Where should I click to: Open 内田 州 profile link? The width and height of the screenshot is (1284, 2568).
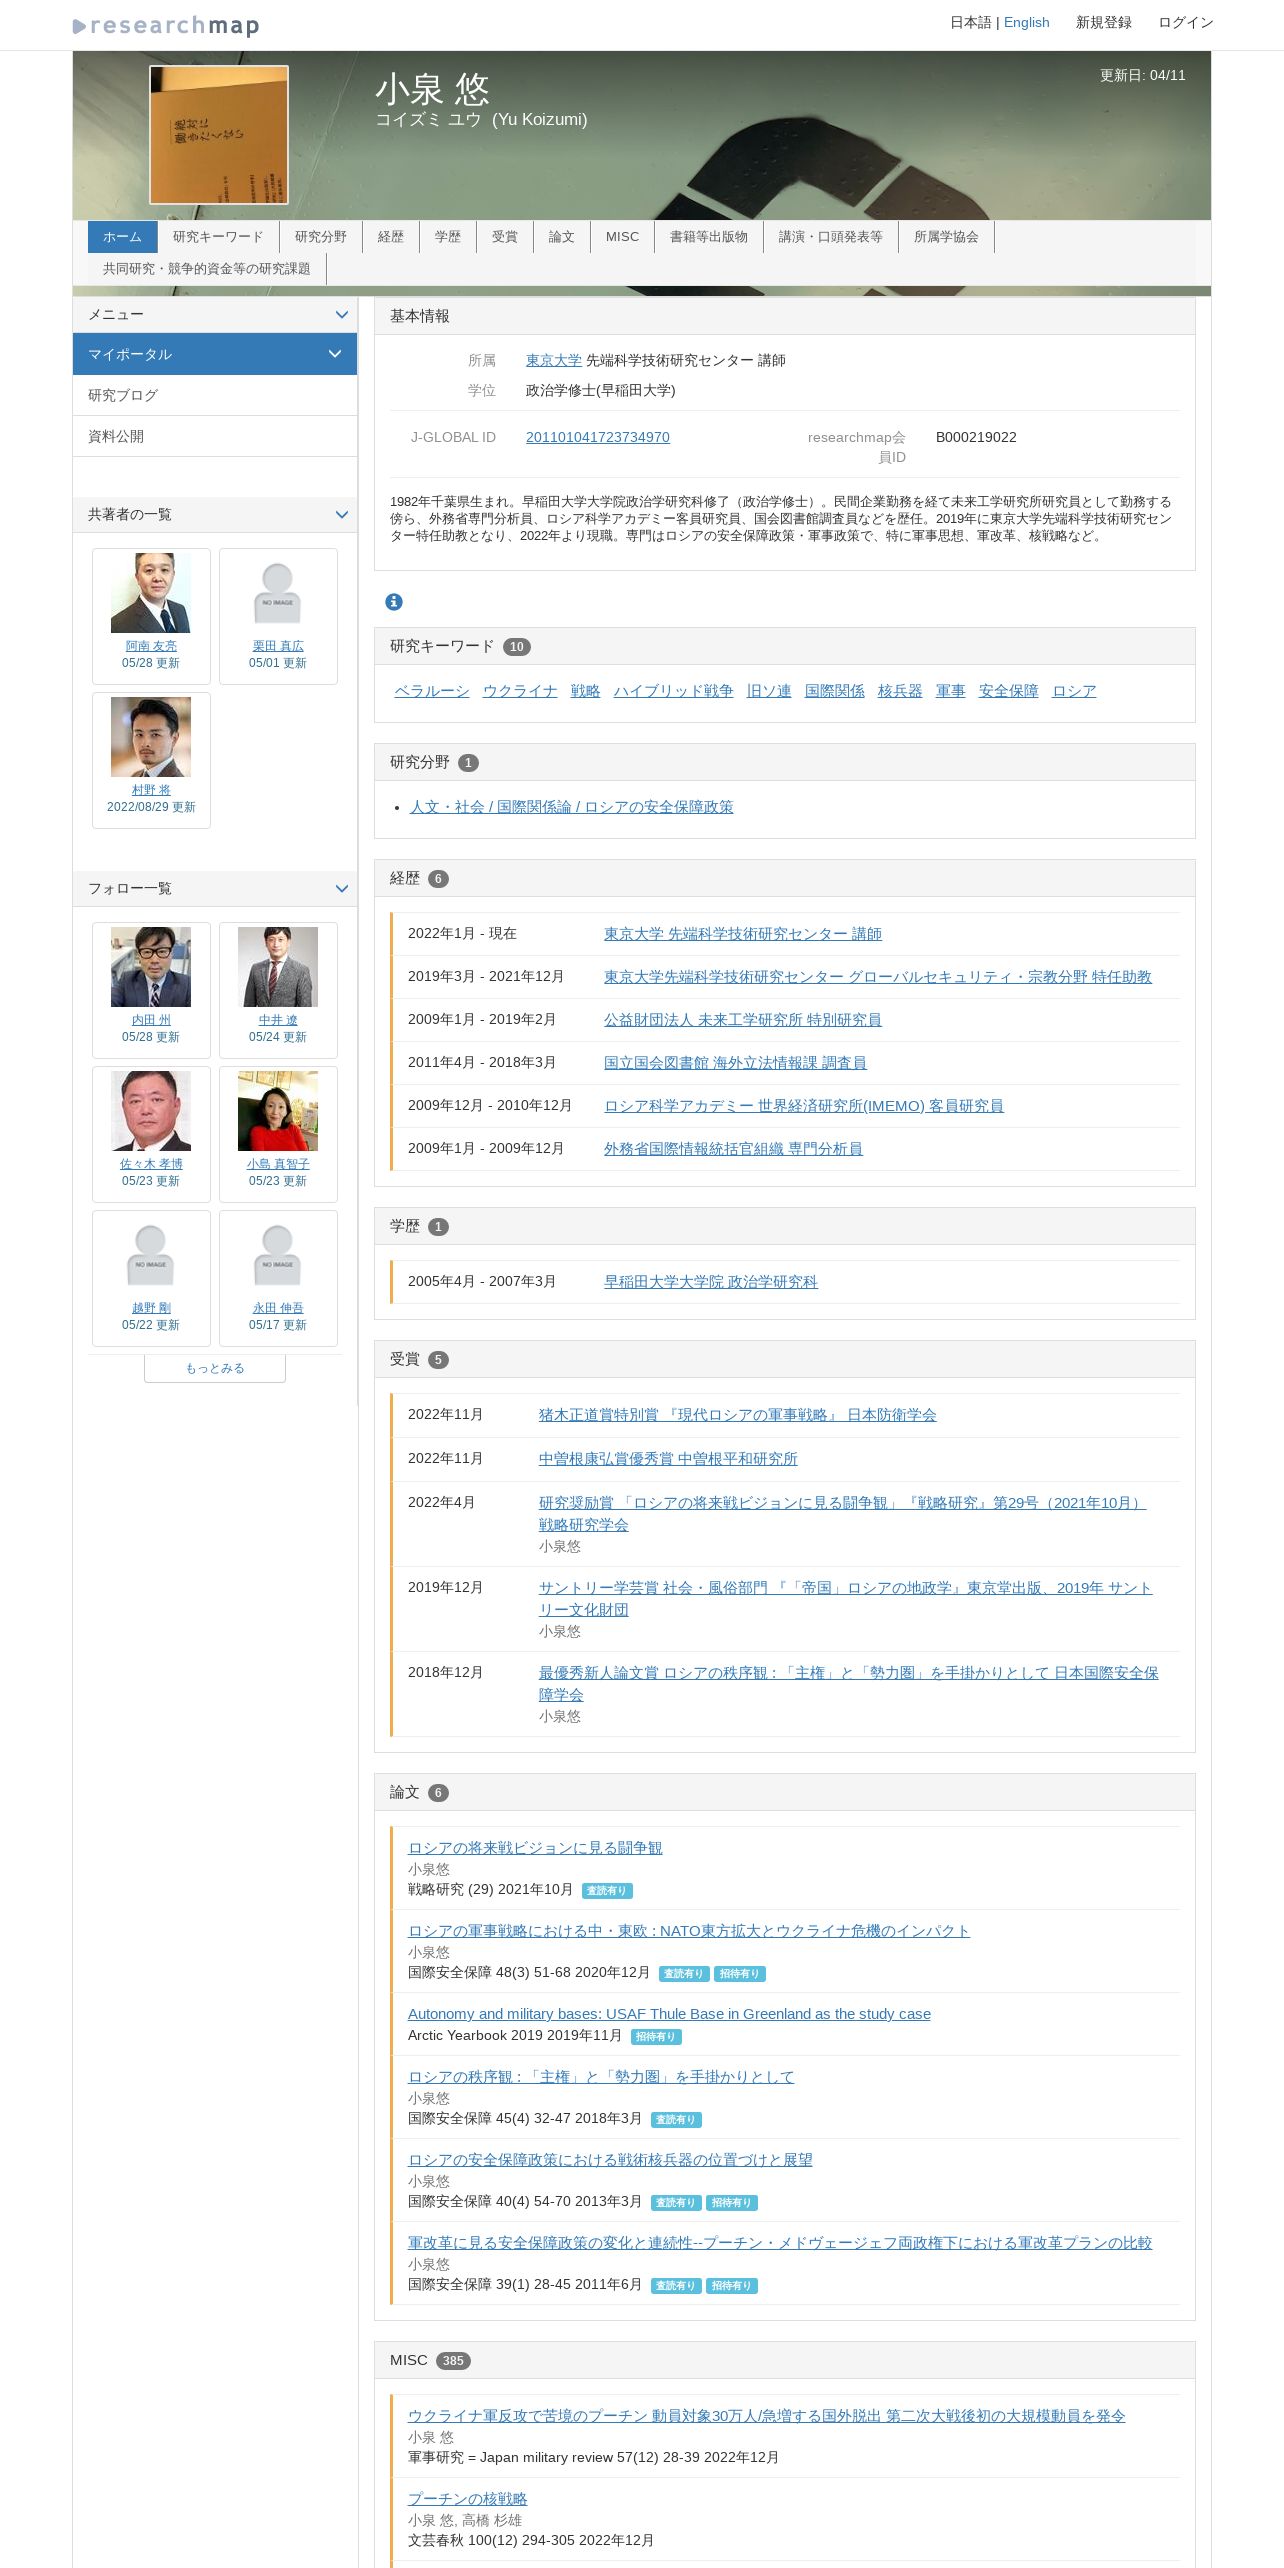click(x=151, y=1020)
